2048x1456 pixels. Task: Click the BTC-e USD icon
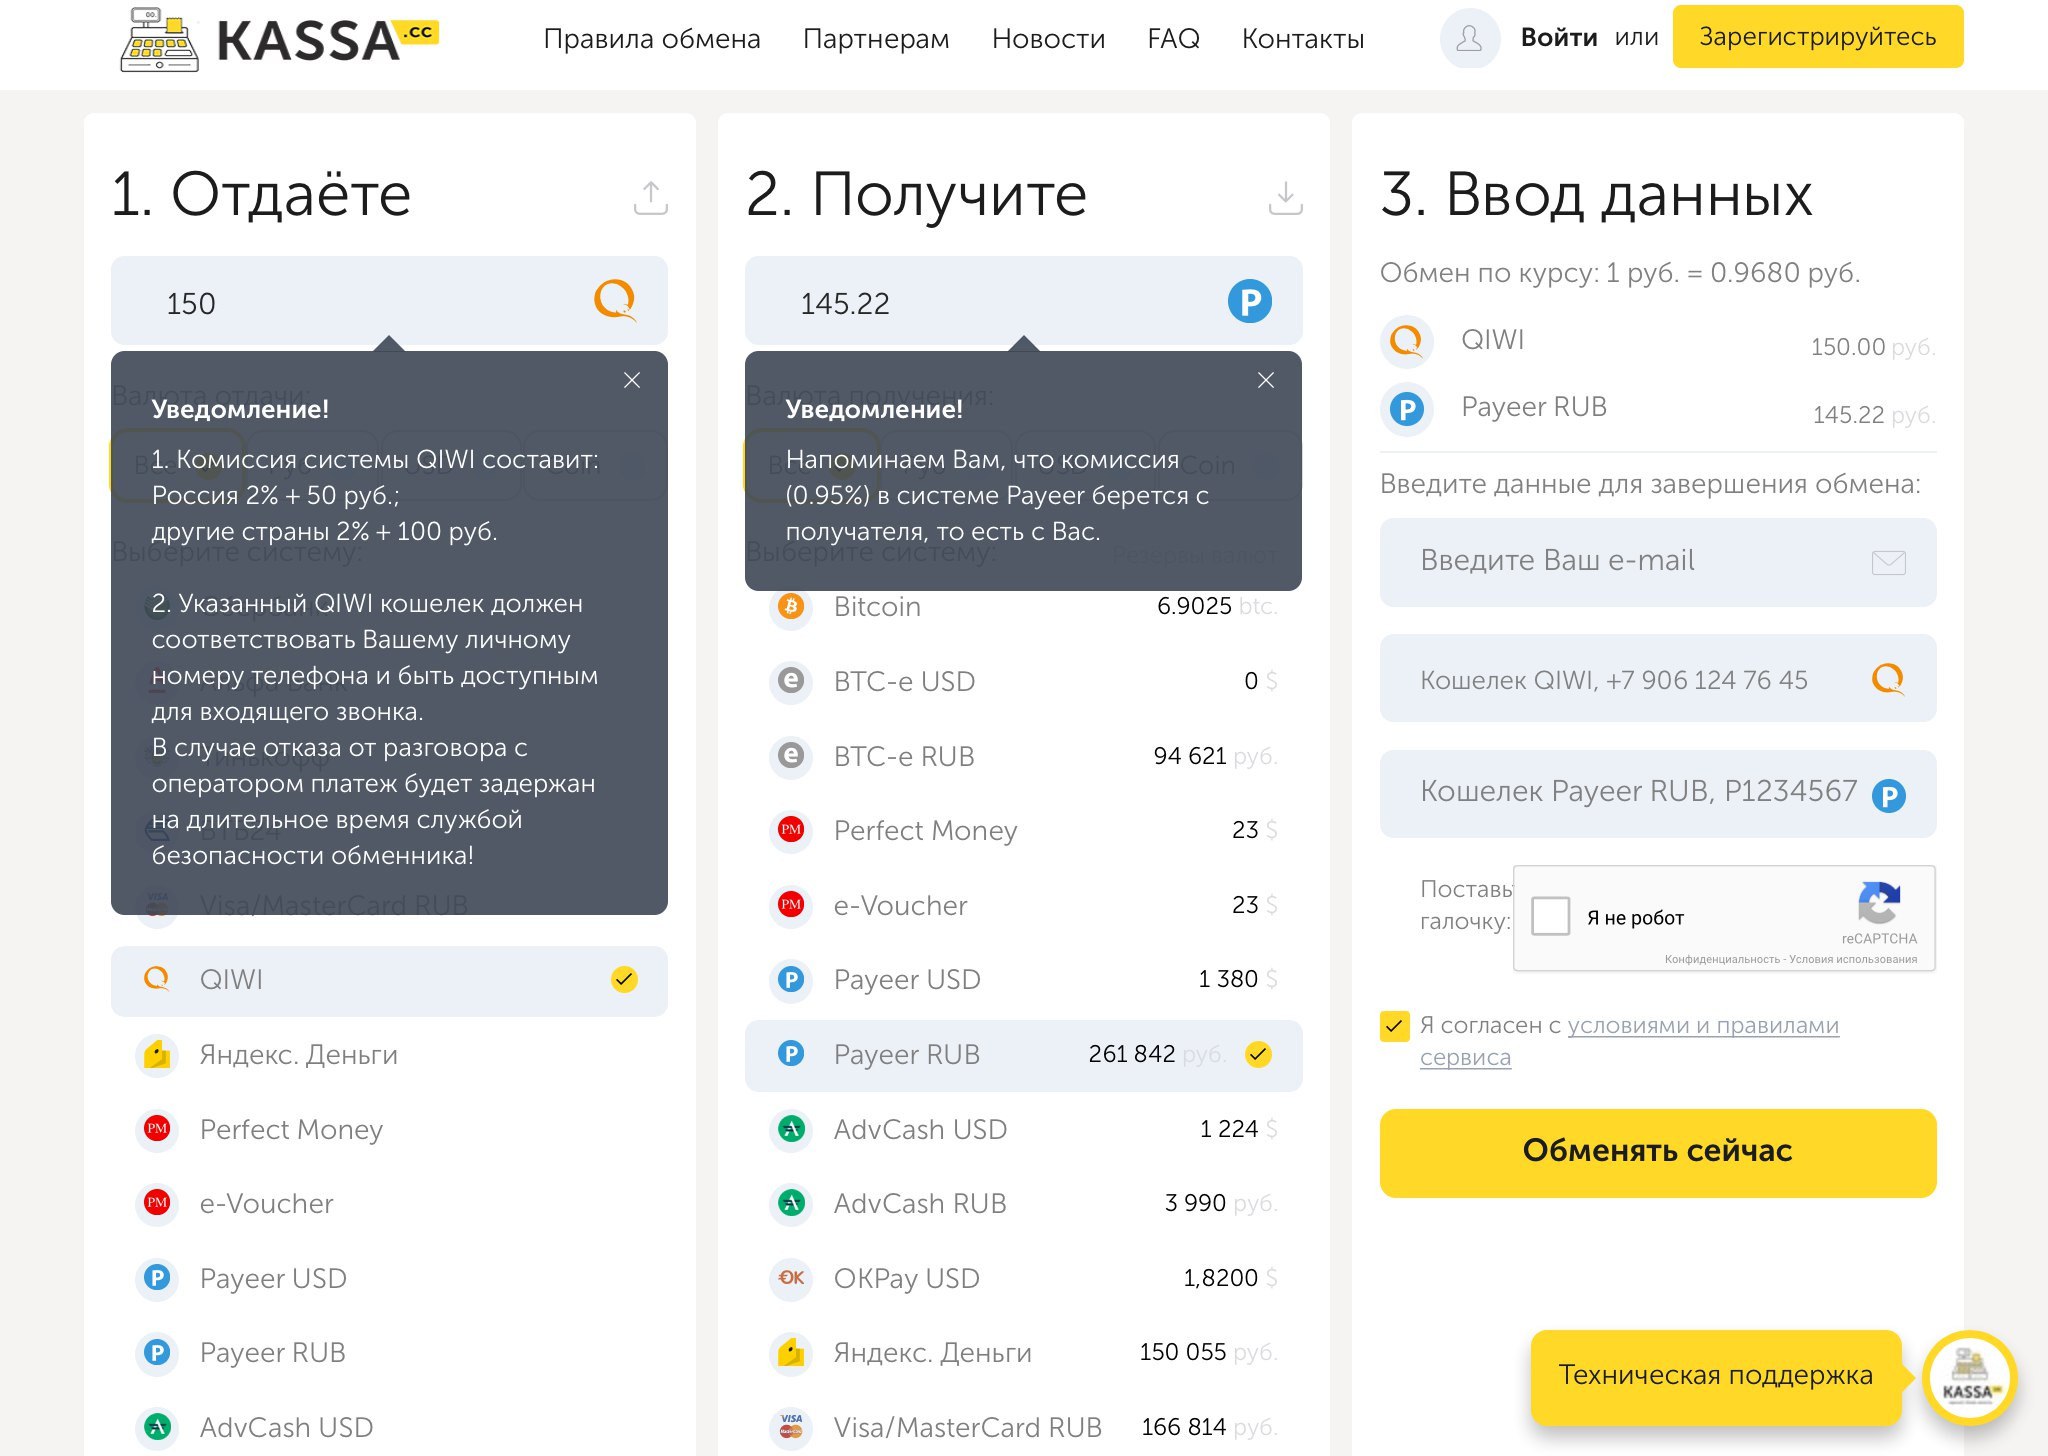[791, 681]
